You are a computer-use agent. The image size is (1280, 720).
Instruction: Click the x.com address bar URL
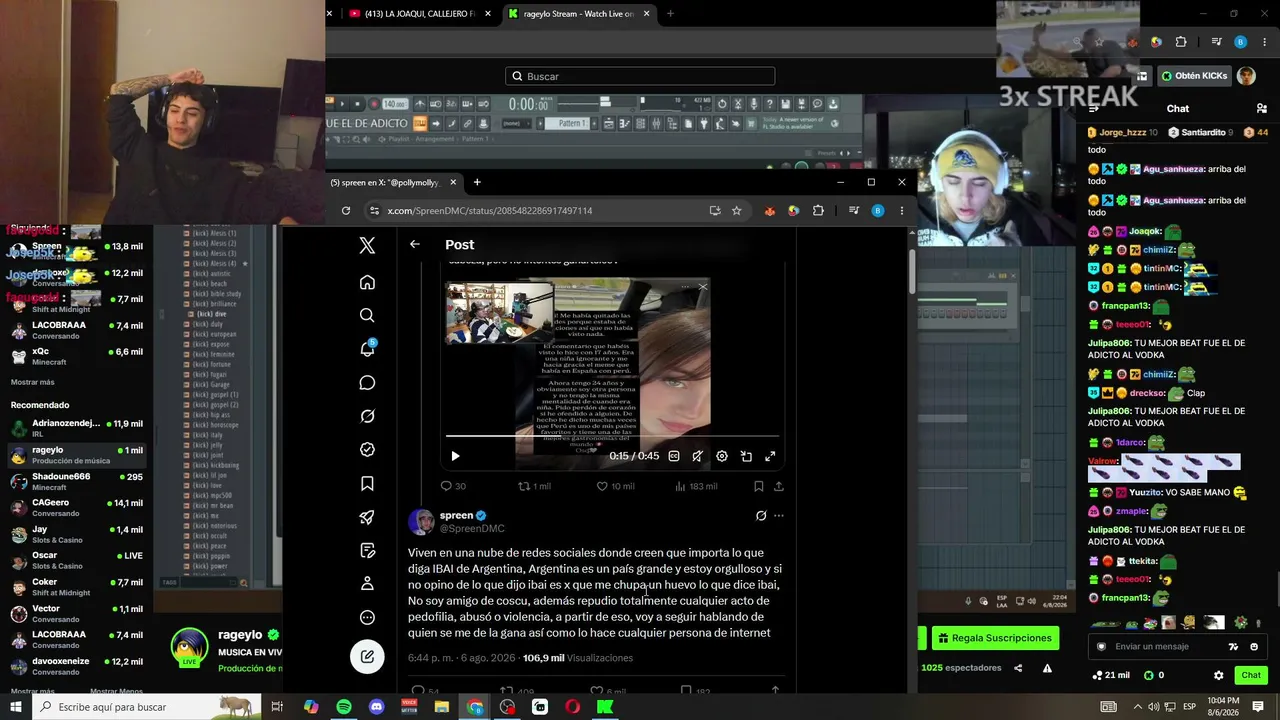490,211
